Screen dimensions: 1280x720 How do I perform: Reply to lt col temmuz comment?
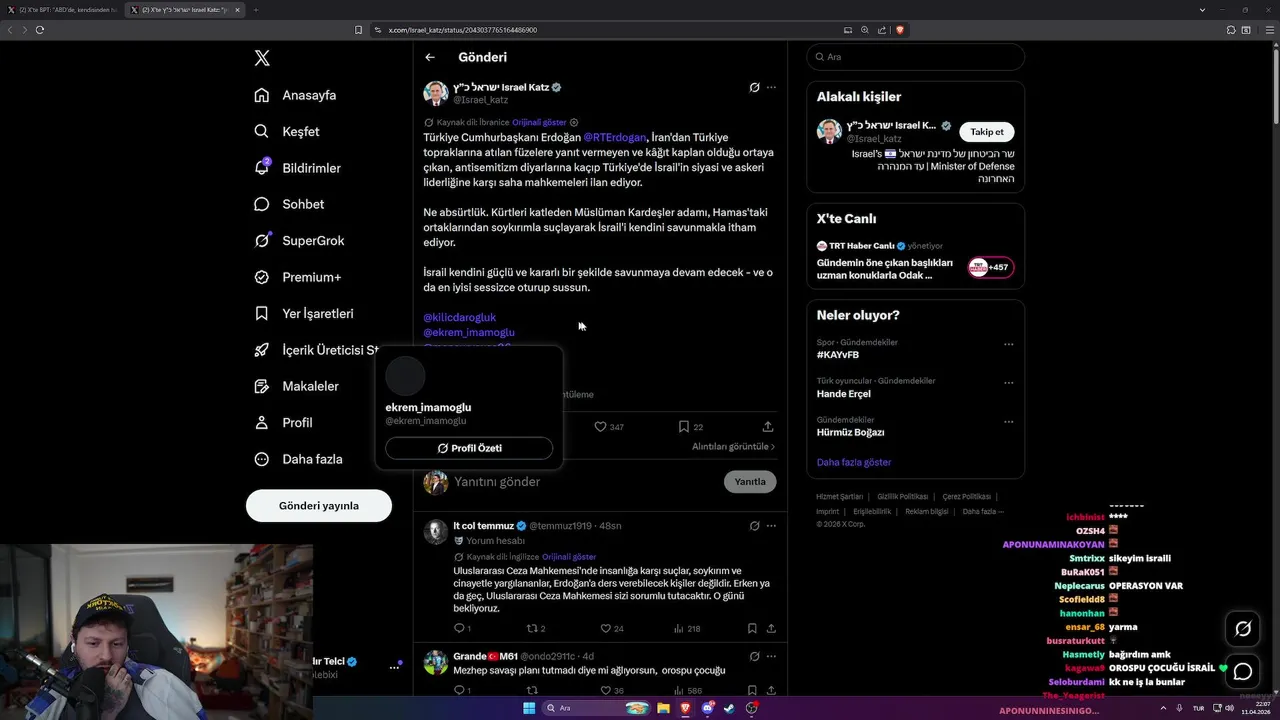[462, 629]
